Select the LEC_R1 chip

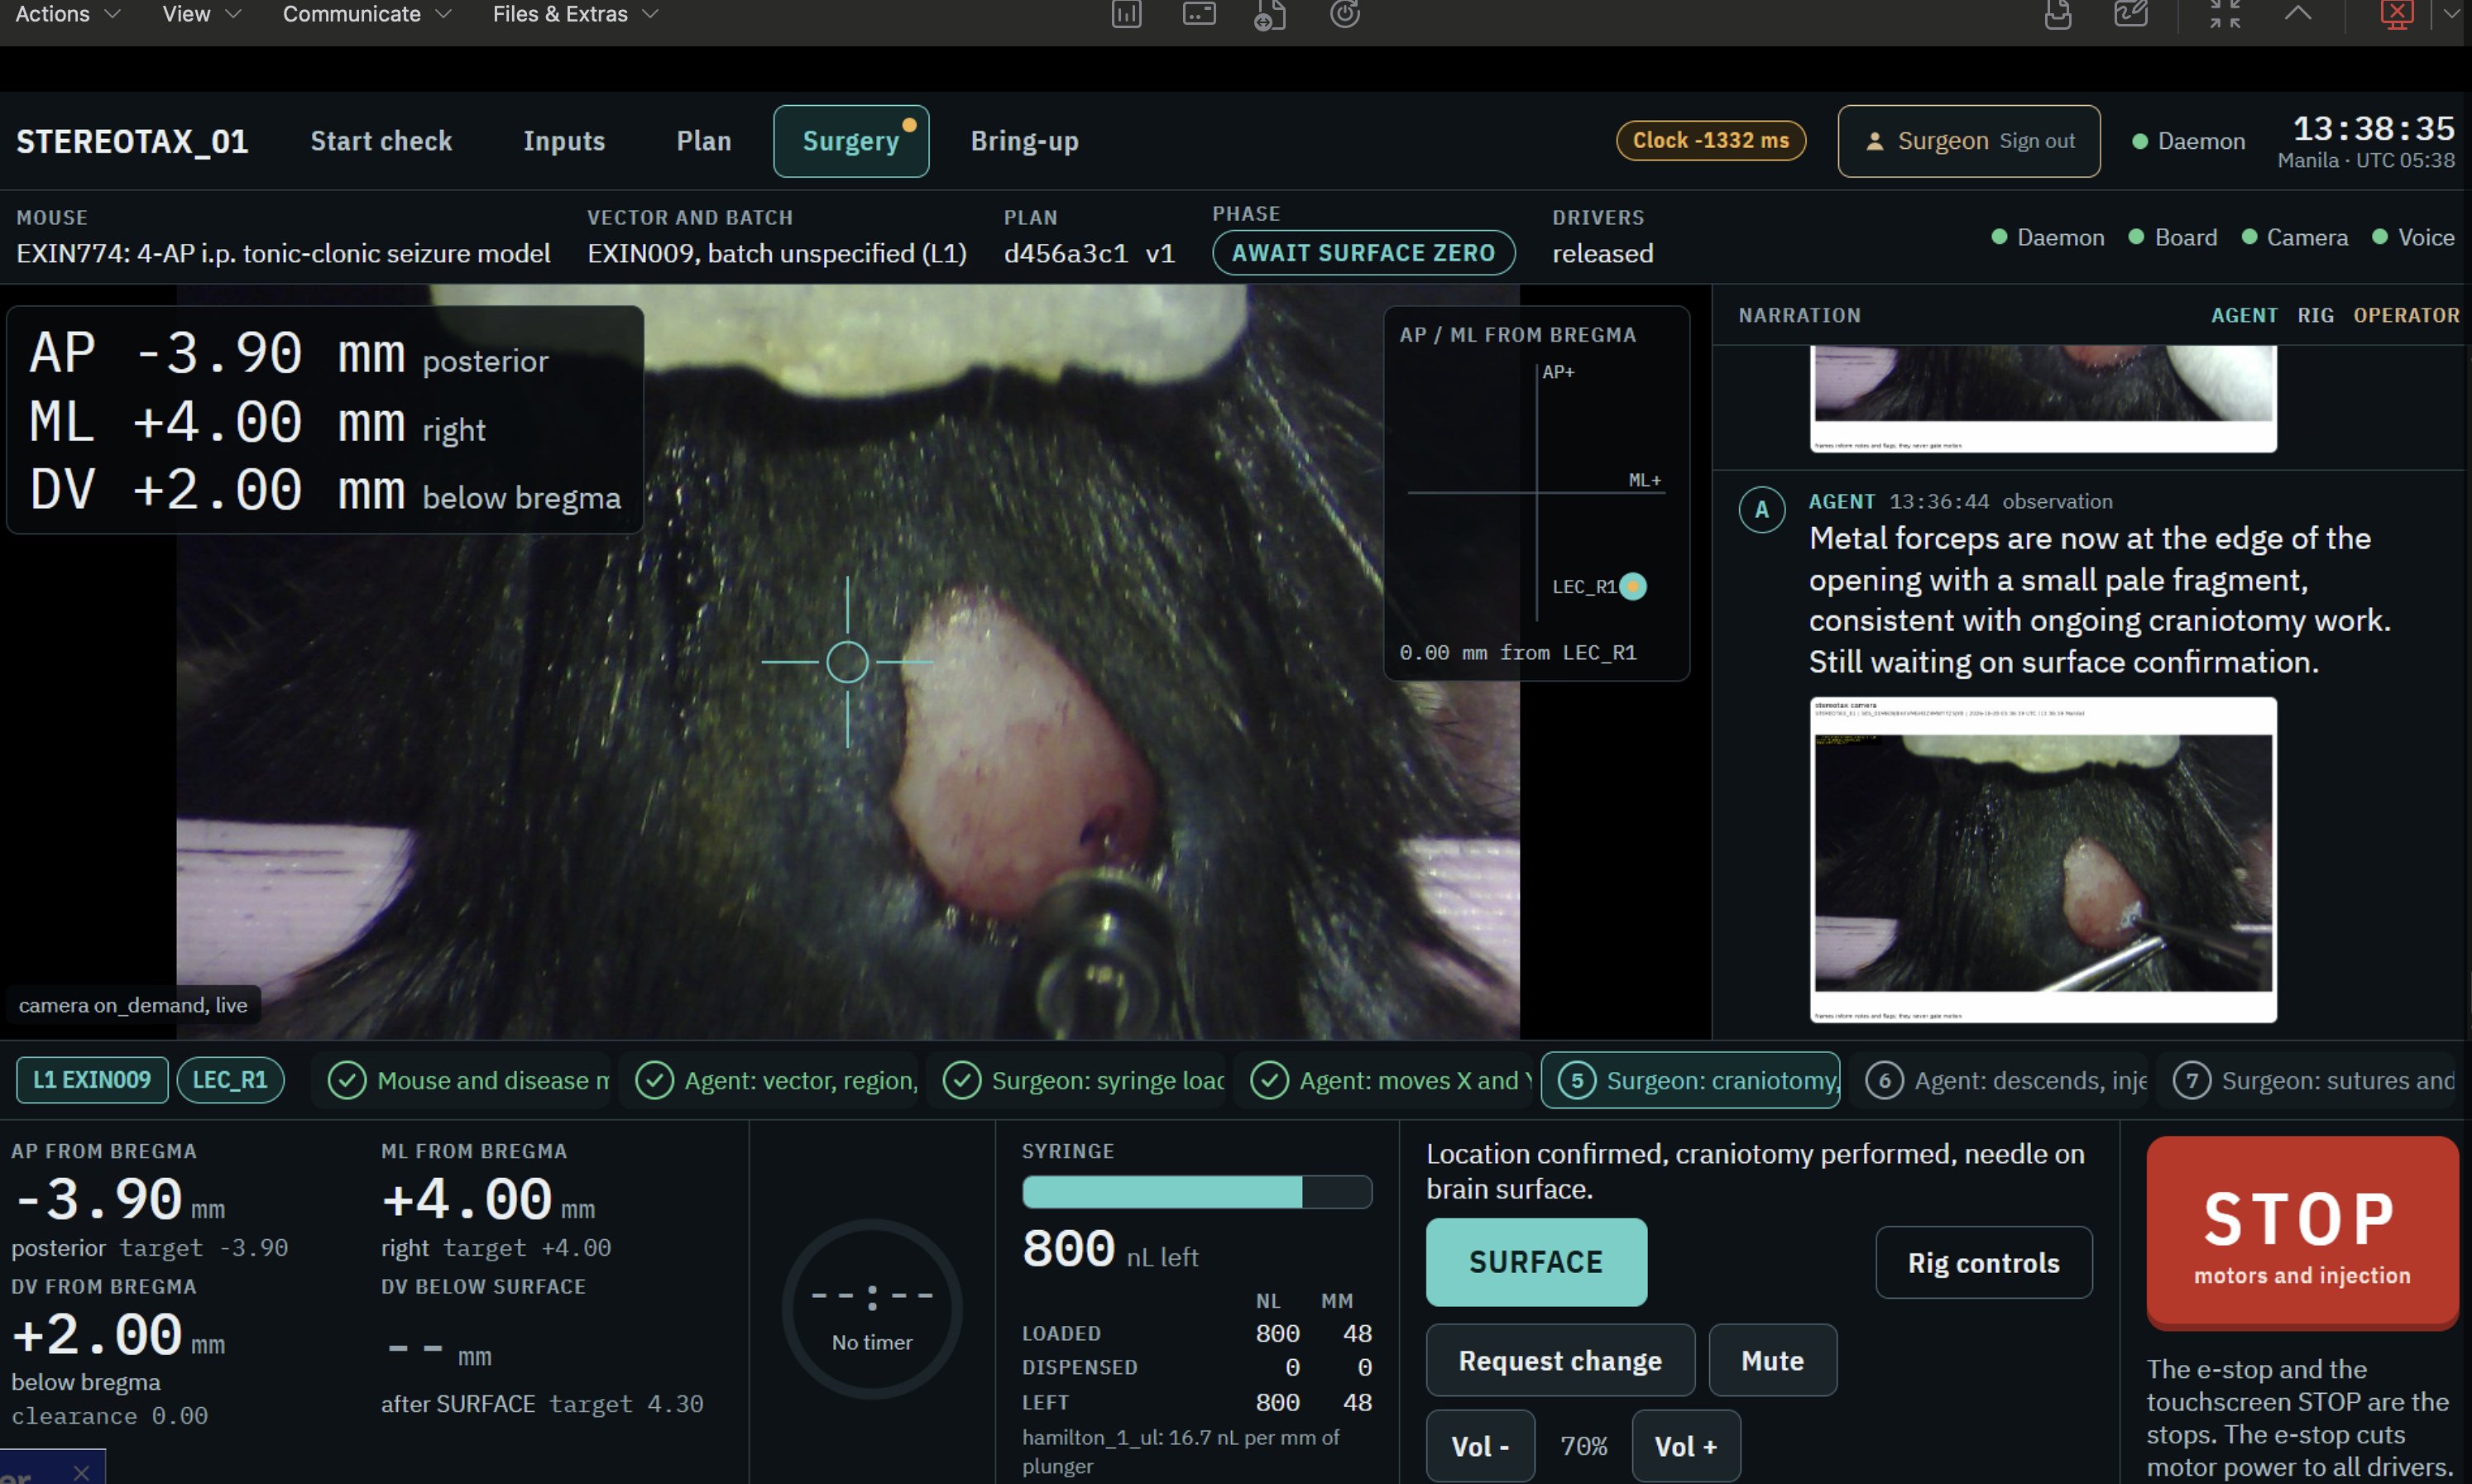(x=230, y=1080)
